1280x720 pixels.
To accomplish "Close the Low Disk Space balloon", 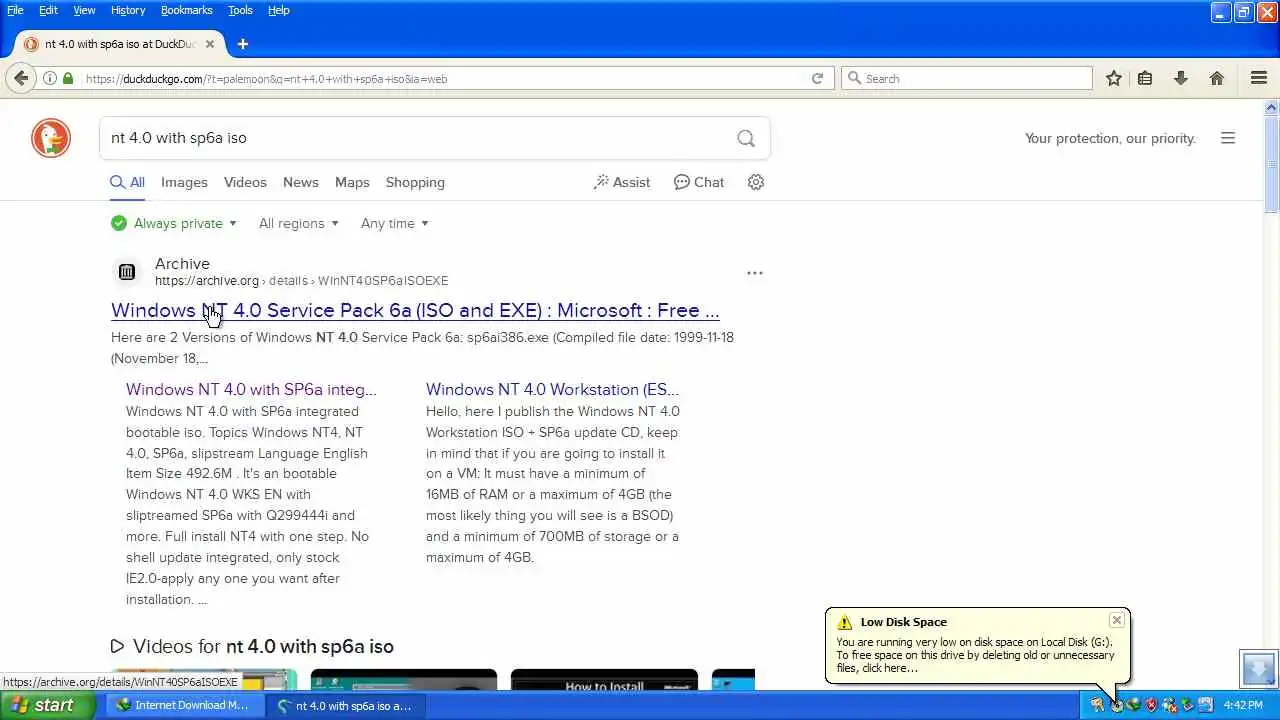I will coord(1117,621).
